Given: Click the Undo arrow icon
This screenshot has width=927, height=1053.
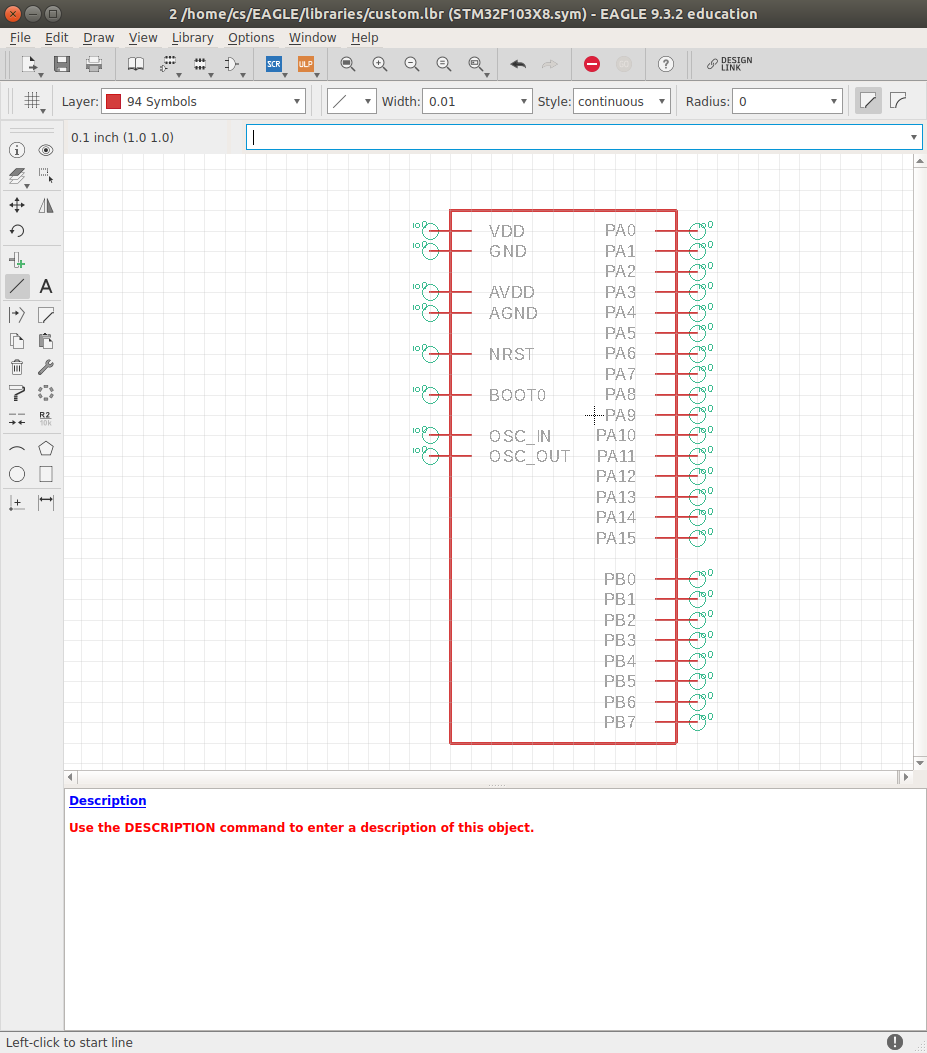Looking at the screenshot, I should coord(518,64).
